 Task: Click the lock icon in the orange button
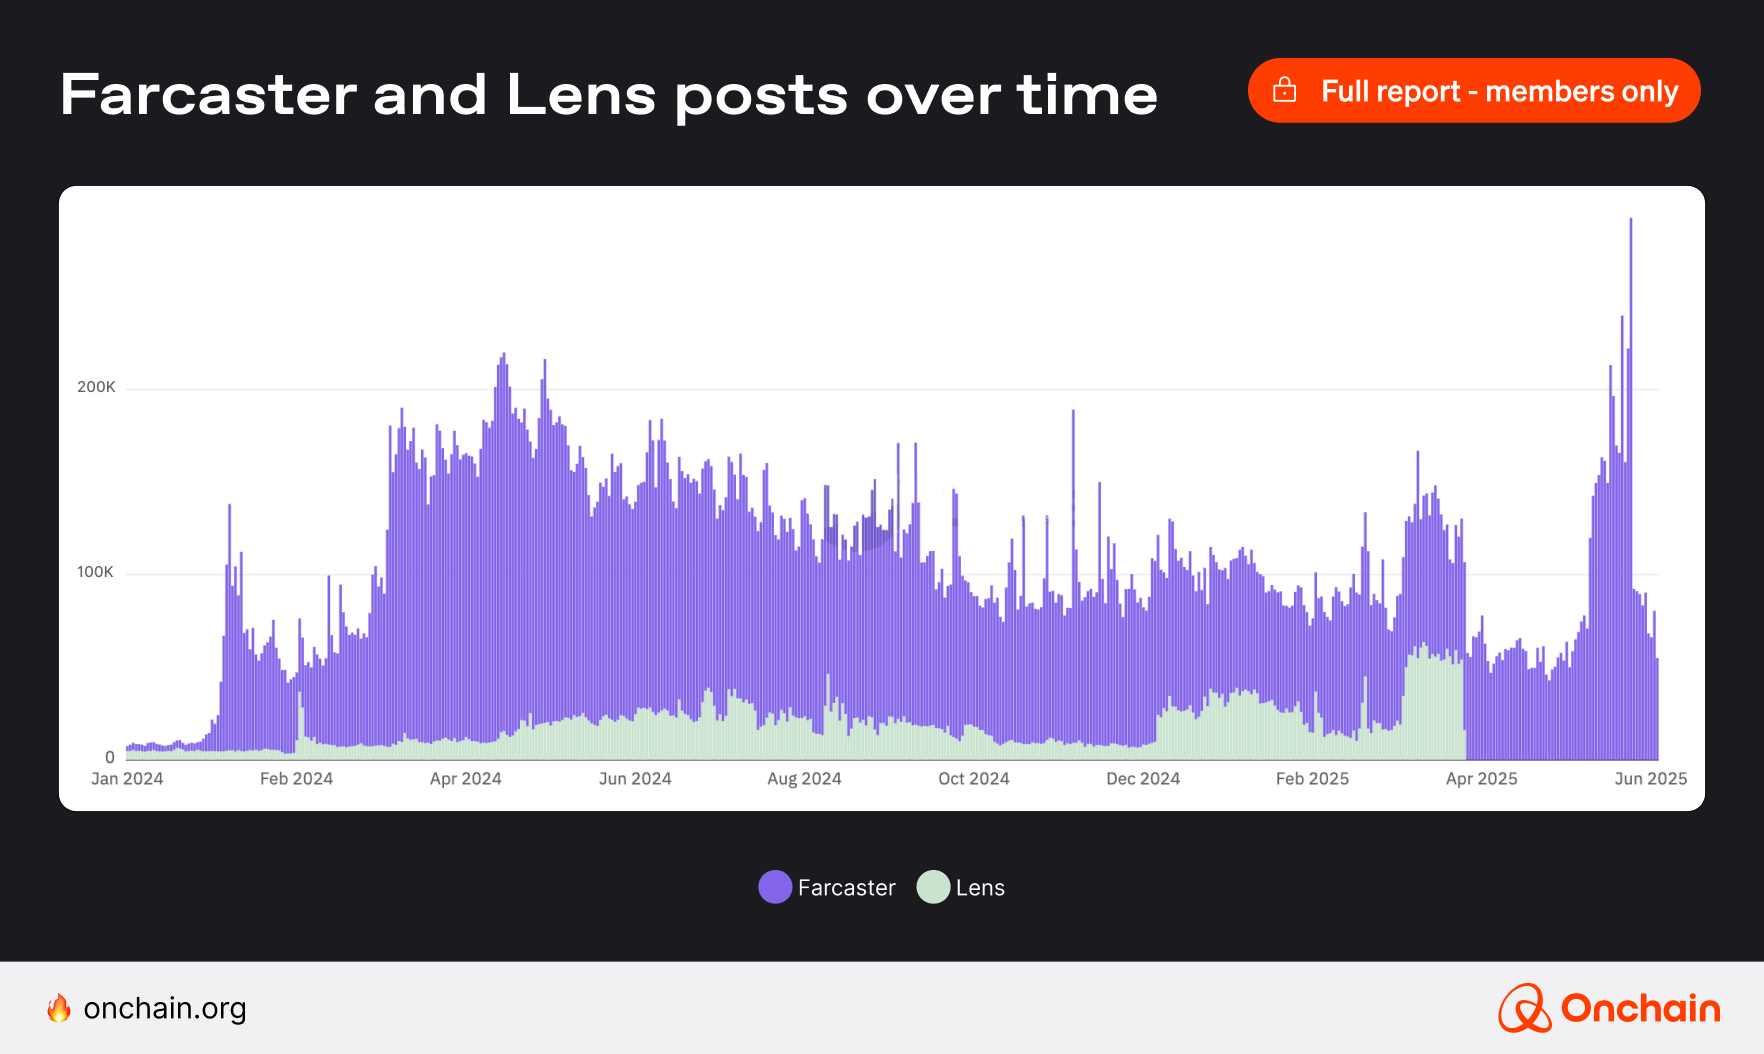[x=1284, y=91]
